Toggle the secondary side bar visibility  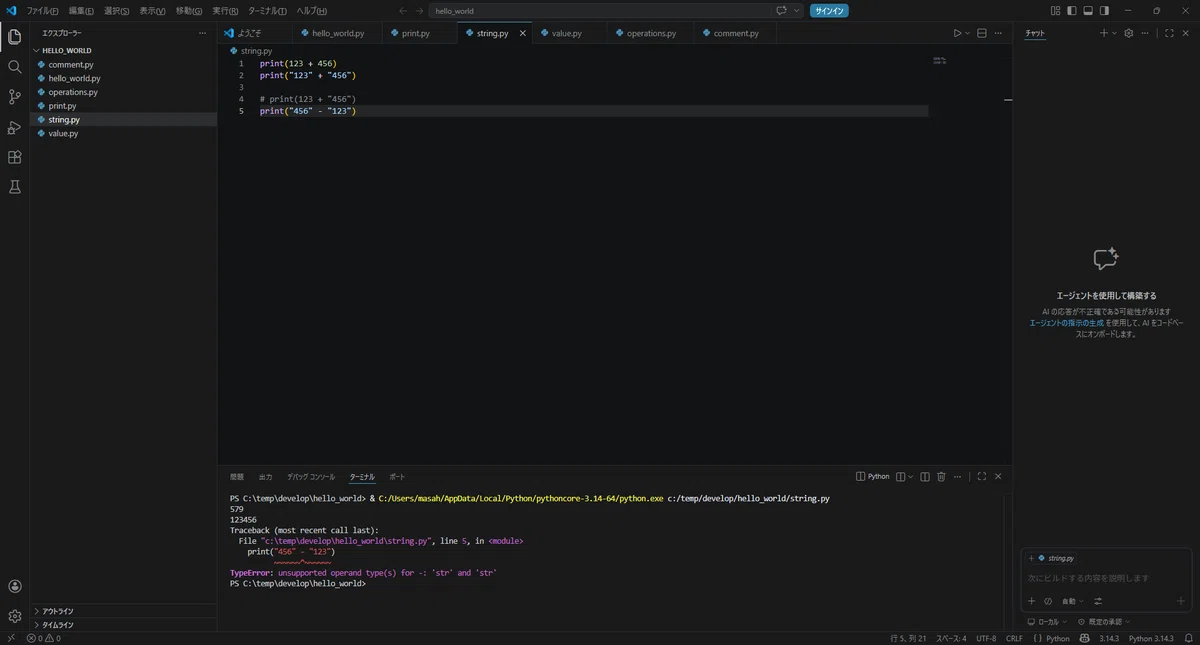point(1104,11)
